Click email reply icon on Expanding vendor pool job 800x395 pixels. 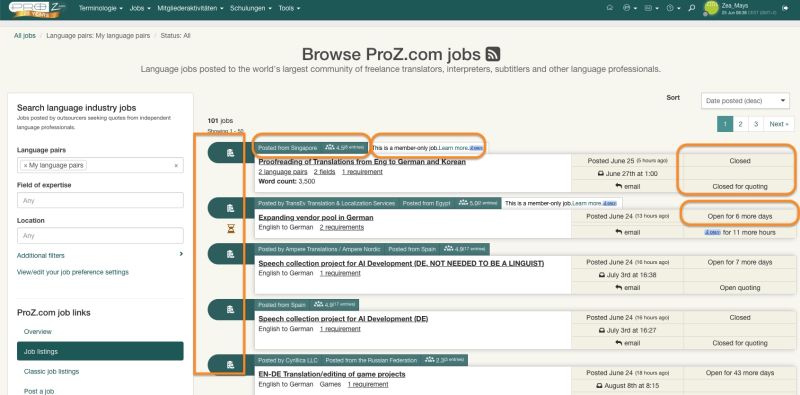click(618, 232)
